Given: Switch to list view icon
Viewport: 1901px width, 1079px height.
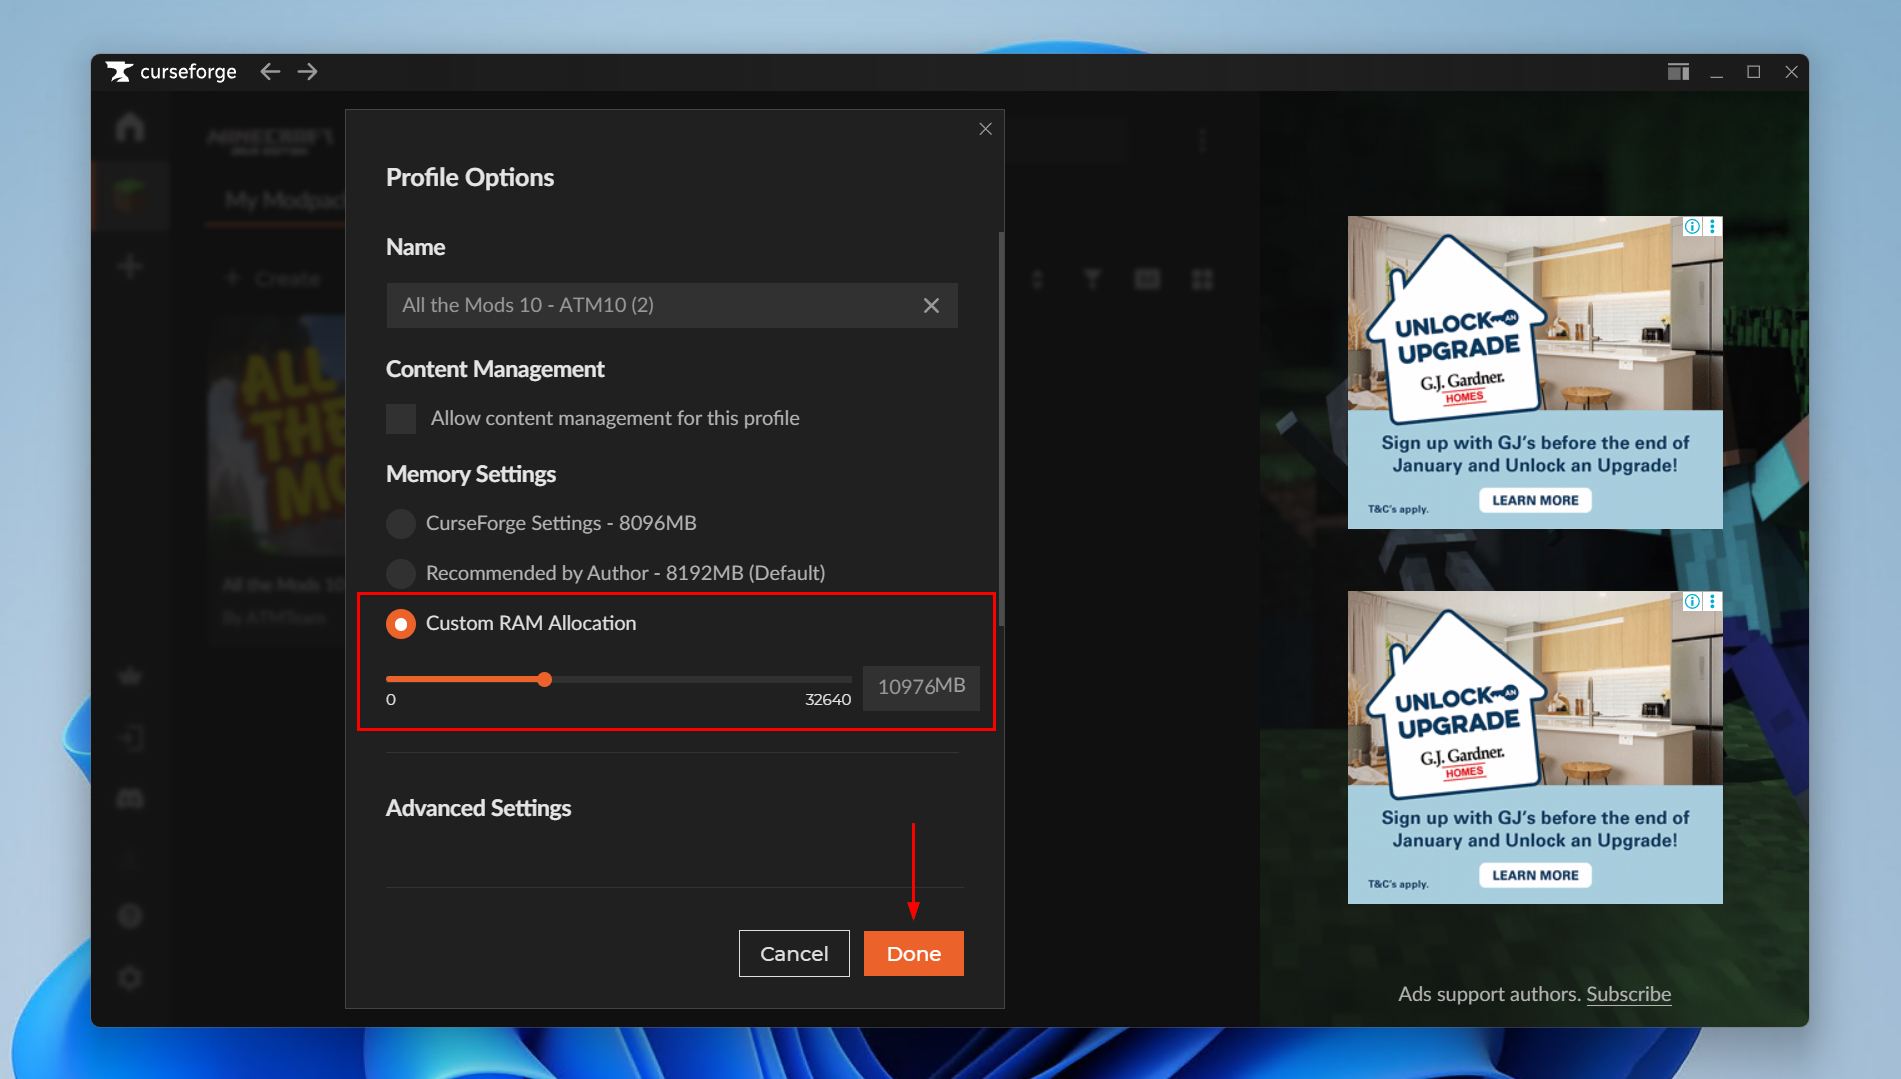Looking at the screenshot, I should point(1147,280).
